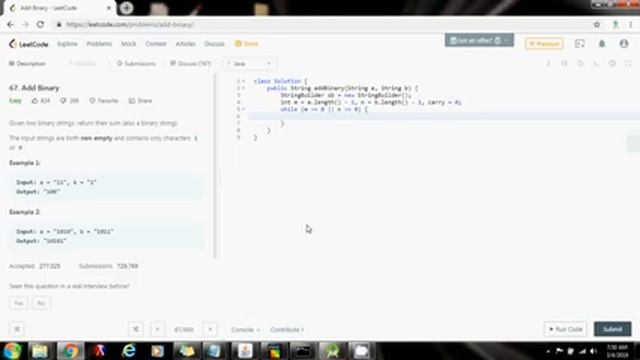This screenshot has height=360, width=640.
Task: Reset code to default with the reset icon
Action: coord(580,64)
